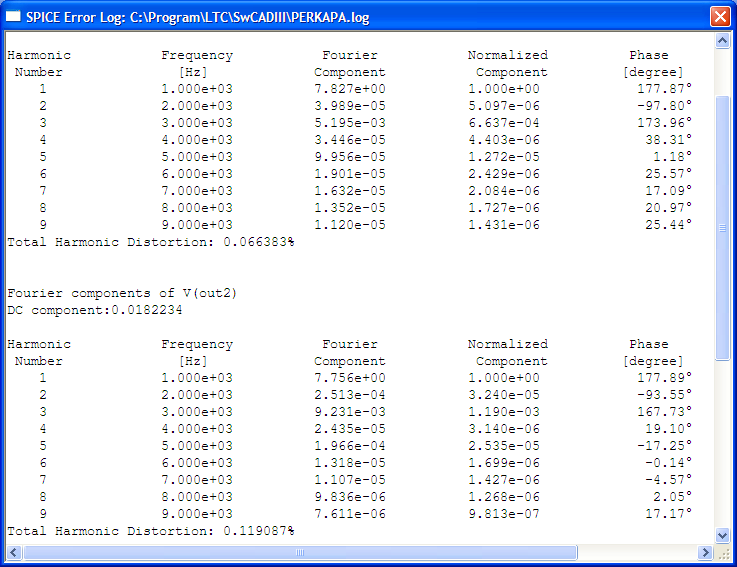Click normalized component value 5.097e-06
Viewport: 737px width, 567px height.
(504, 106)
